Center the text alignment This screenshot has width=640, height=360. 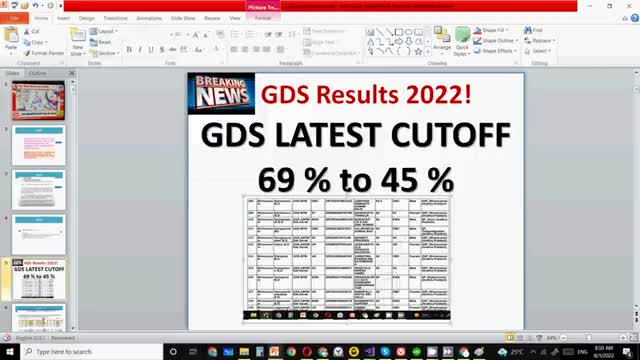[245, 49]
